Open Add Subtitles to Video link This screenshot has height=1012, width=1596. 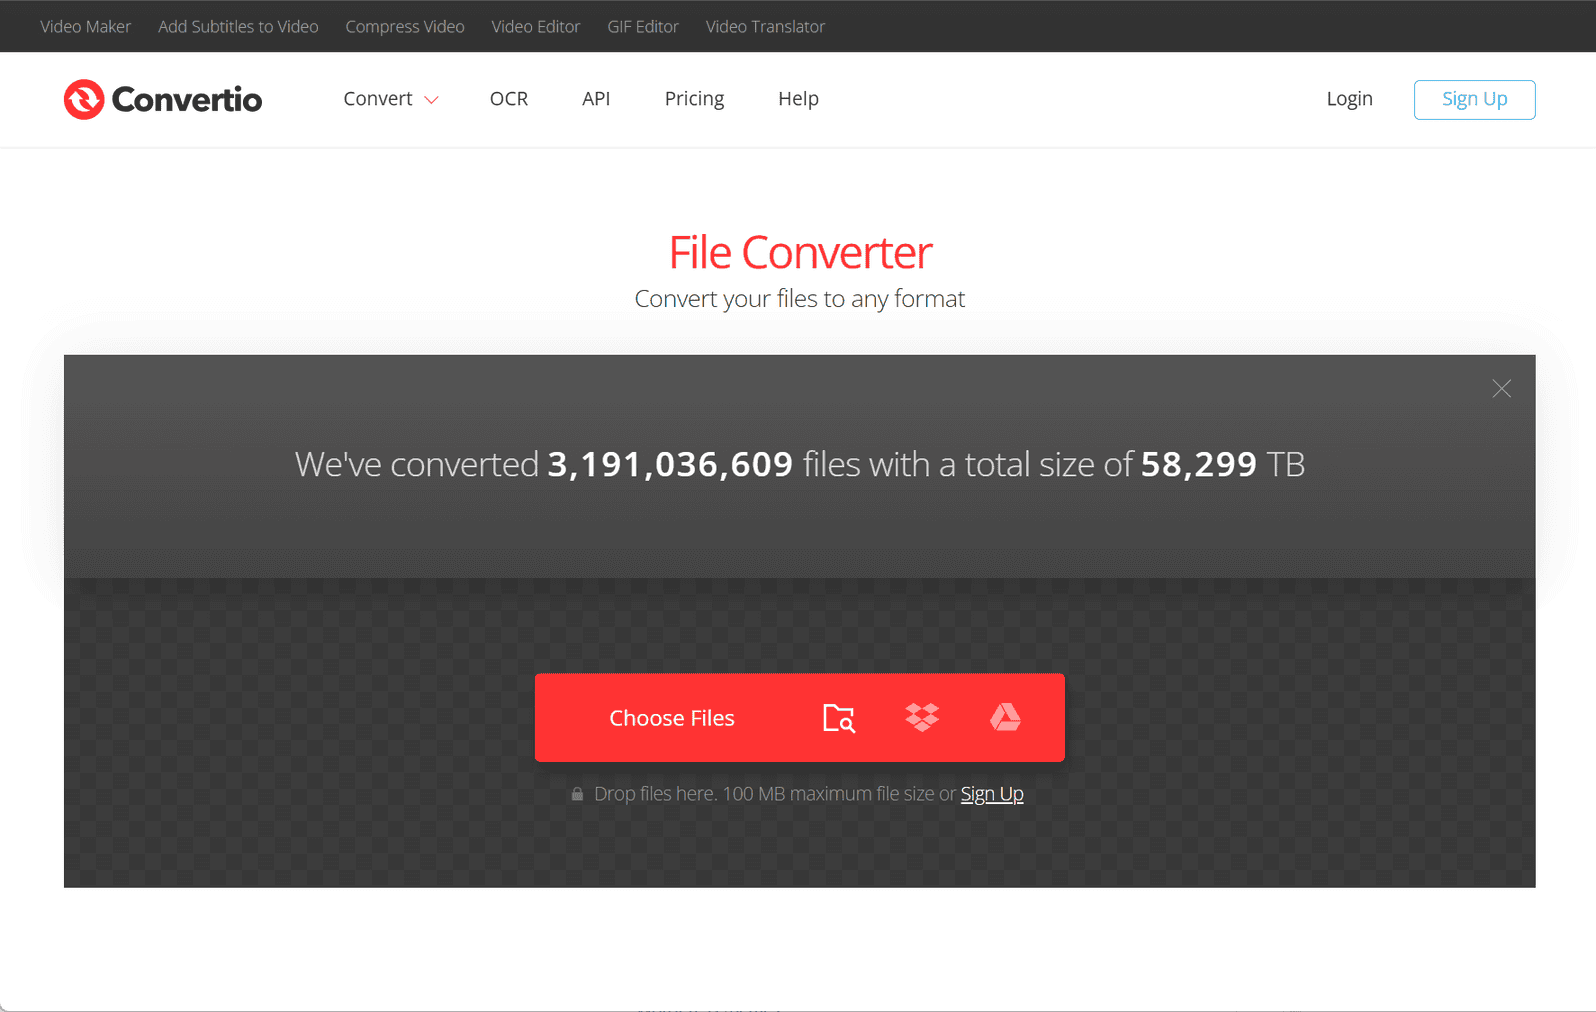pos(238,27)
